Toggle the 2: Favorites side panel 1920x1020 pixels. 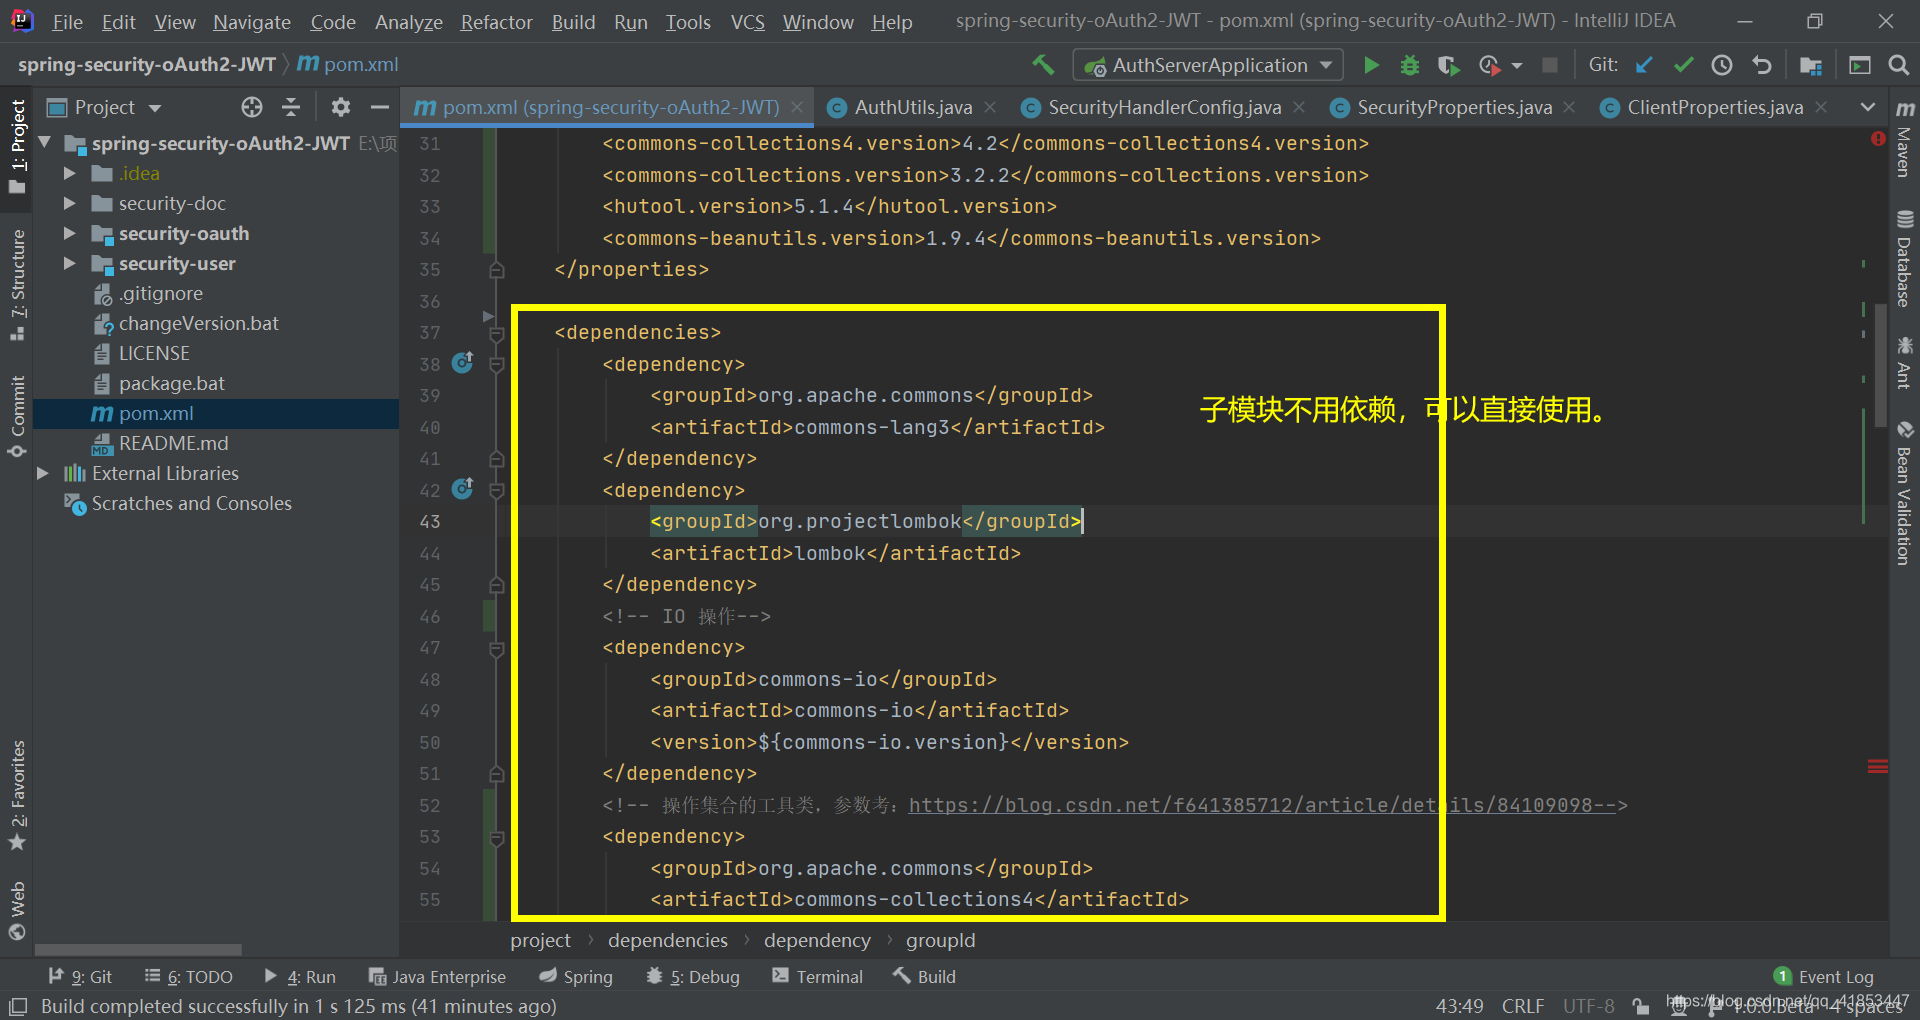click(x=17, y=796)
